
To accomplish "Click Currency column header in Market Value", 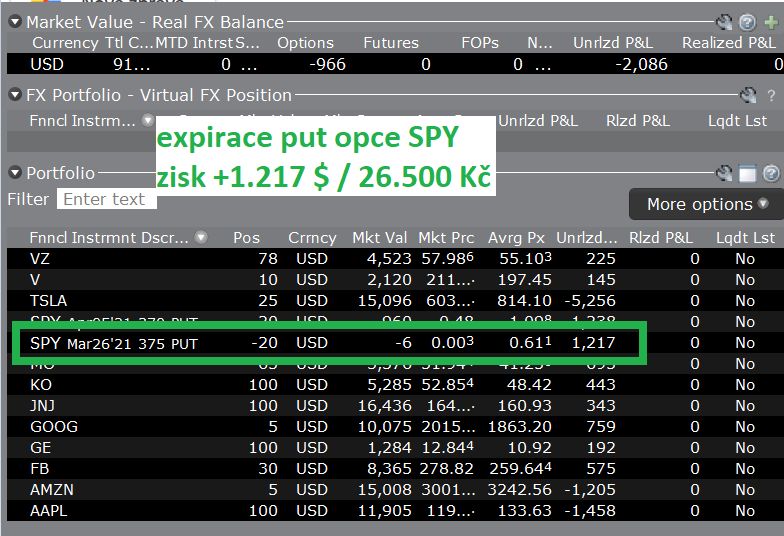I will [x=66, y=43].
